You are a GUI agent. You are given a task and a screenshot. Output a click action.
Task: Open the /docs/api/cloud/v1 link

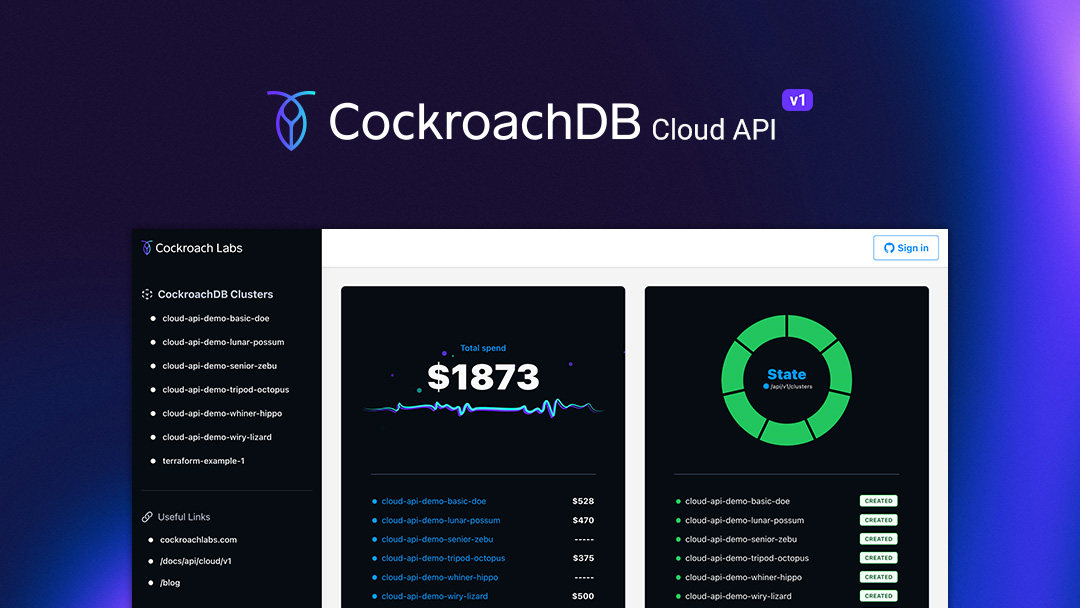click(x=198, y=560)
